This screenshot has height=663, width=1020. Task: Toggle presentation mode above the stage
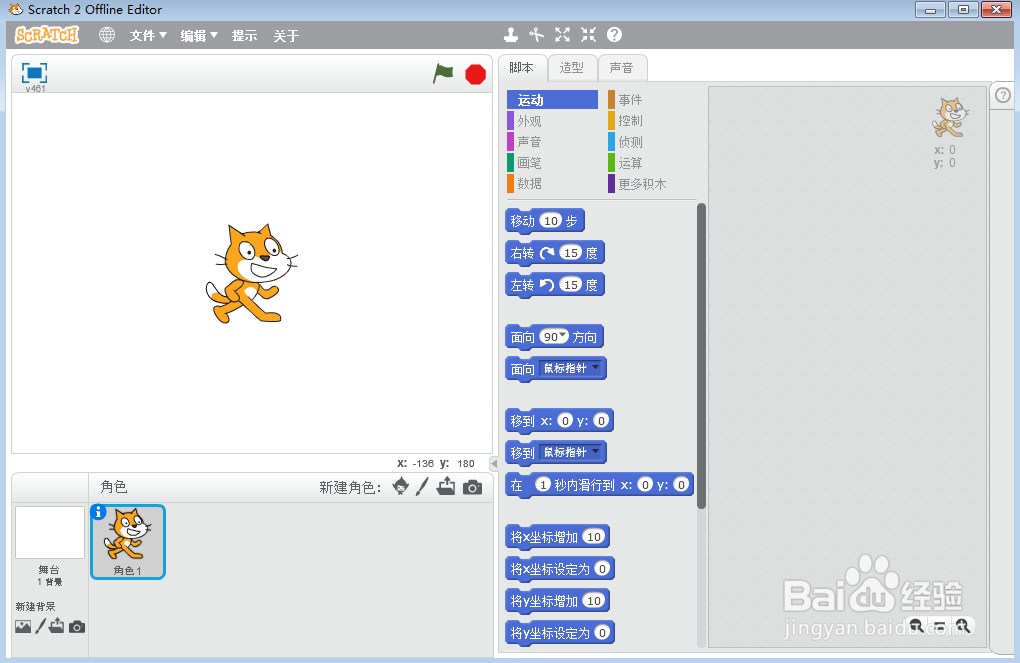[35, 72]
